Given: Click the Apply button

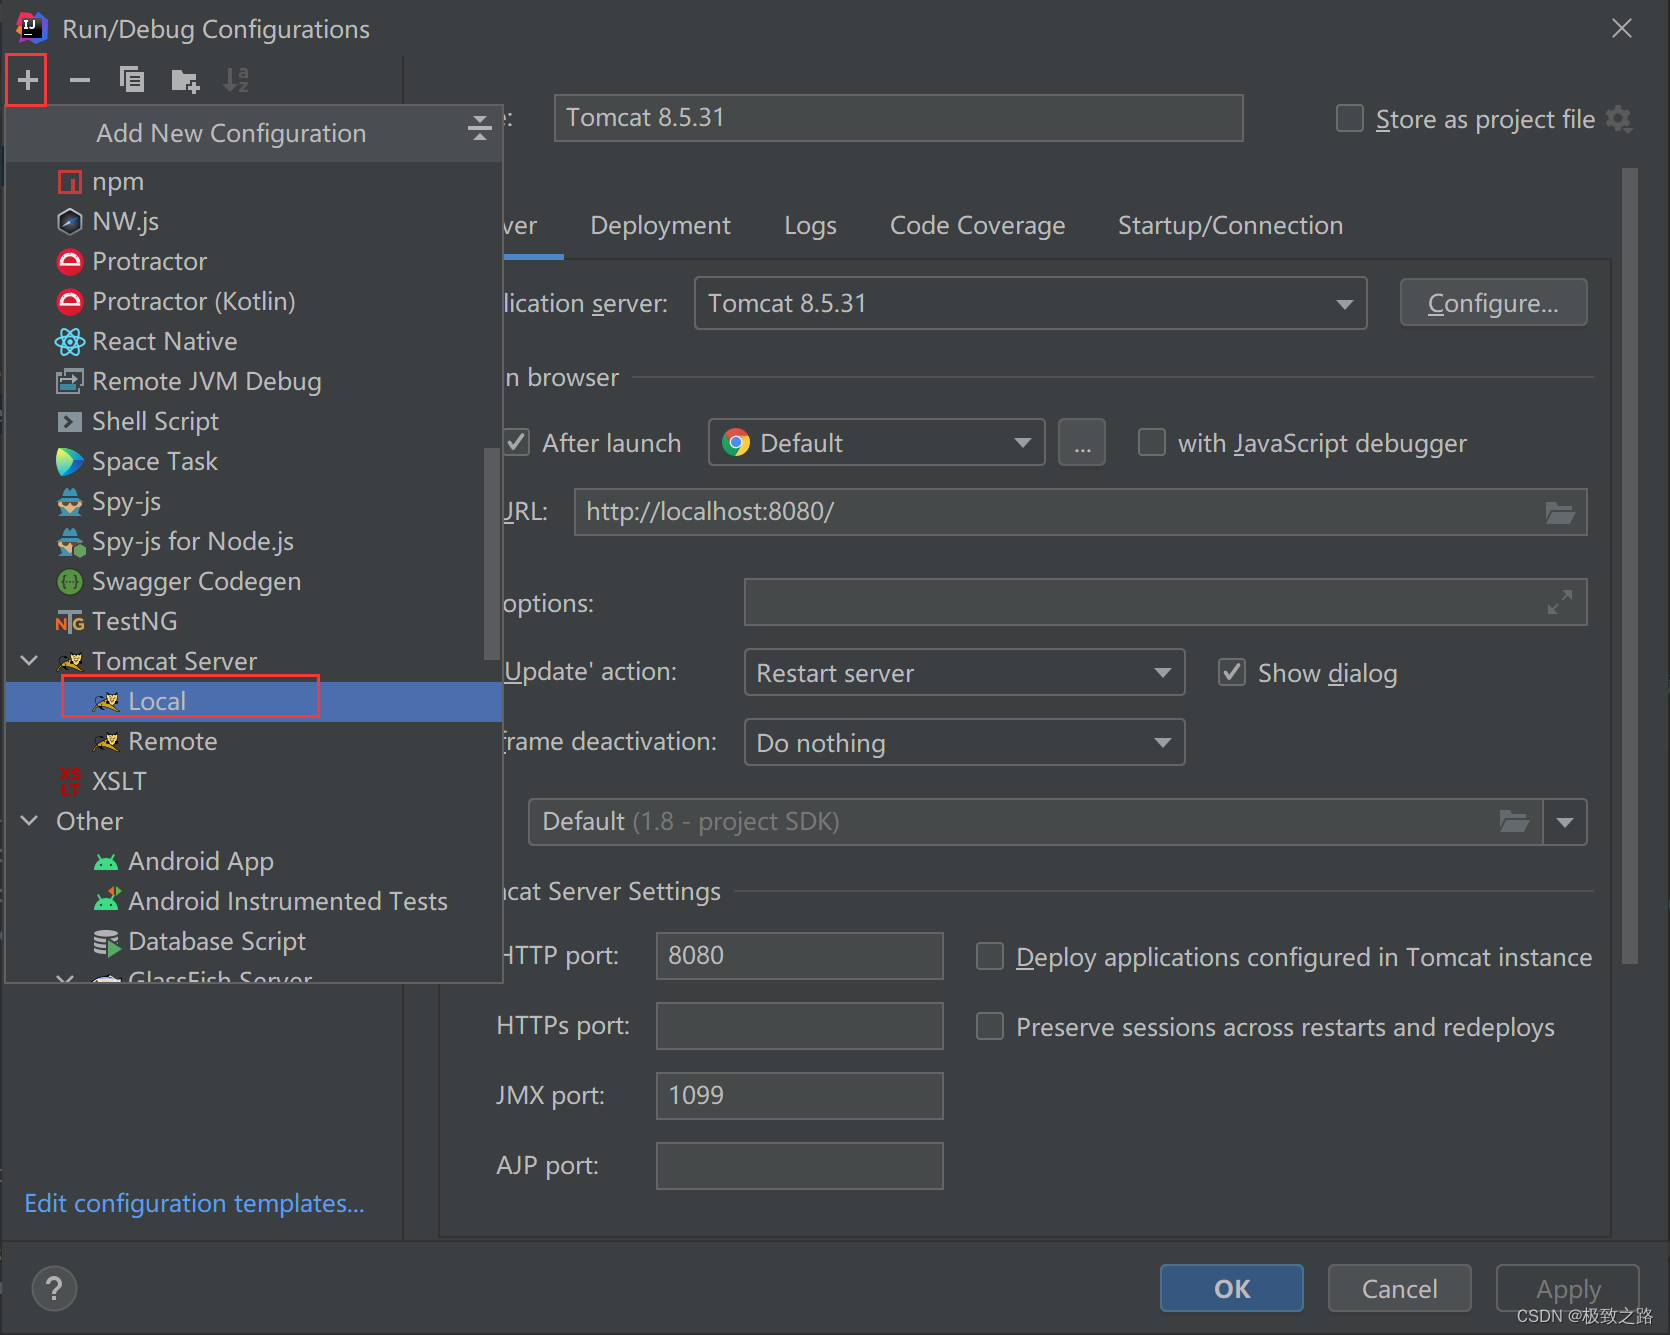Looking at the screenshot, I should click(1567, 1288).
